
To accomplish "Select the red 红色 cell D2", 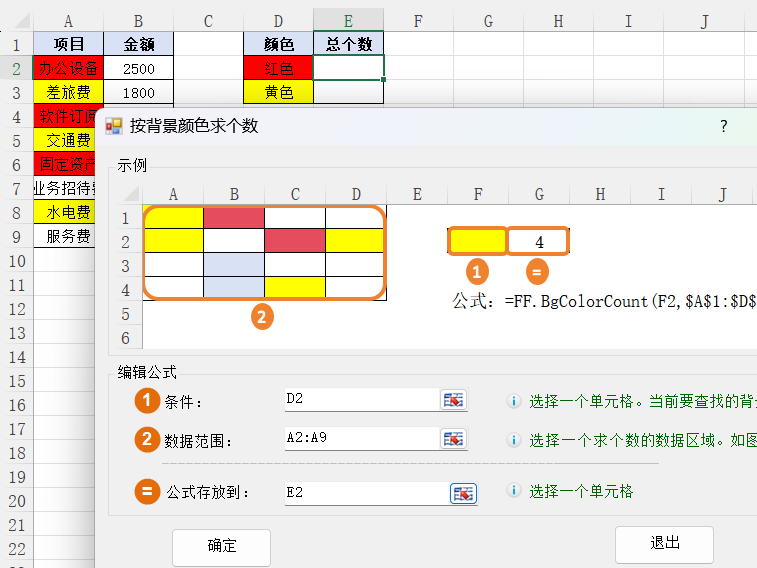I will tap(278, 68).
